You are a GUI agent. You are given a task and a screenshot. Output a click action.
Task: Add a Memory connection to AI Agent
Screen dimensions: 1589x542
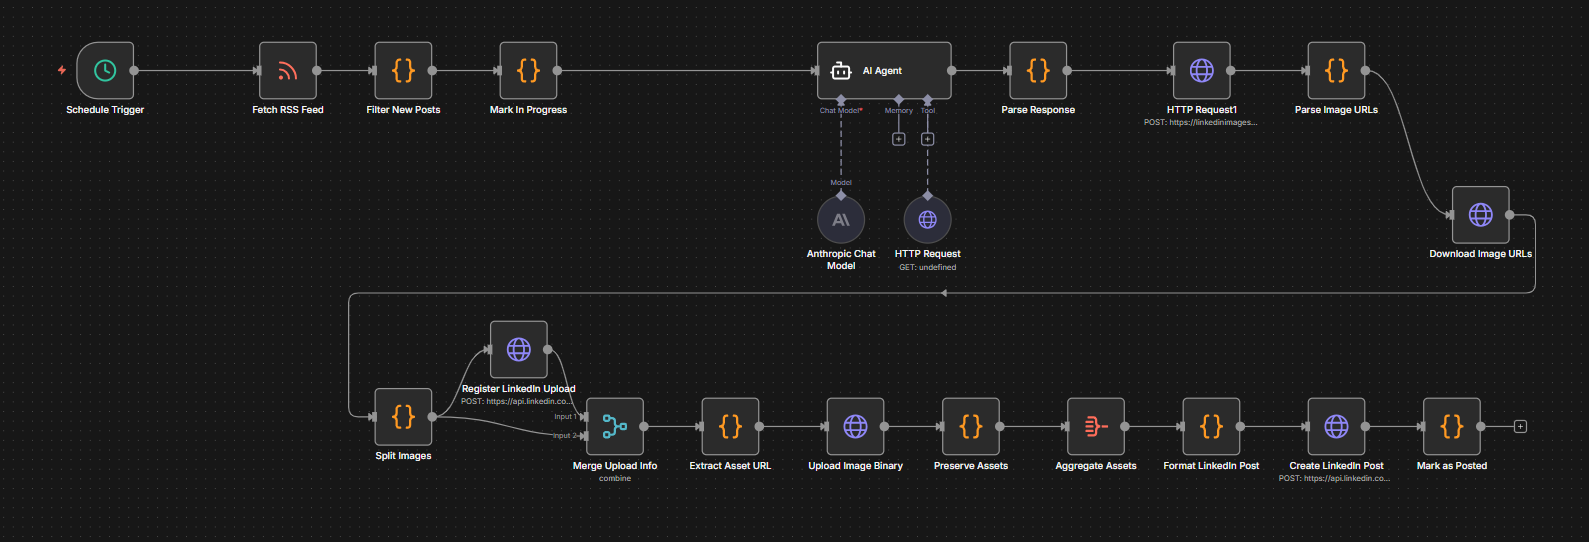[898, 139]
